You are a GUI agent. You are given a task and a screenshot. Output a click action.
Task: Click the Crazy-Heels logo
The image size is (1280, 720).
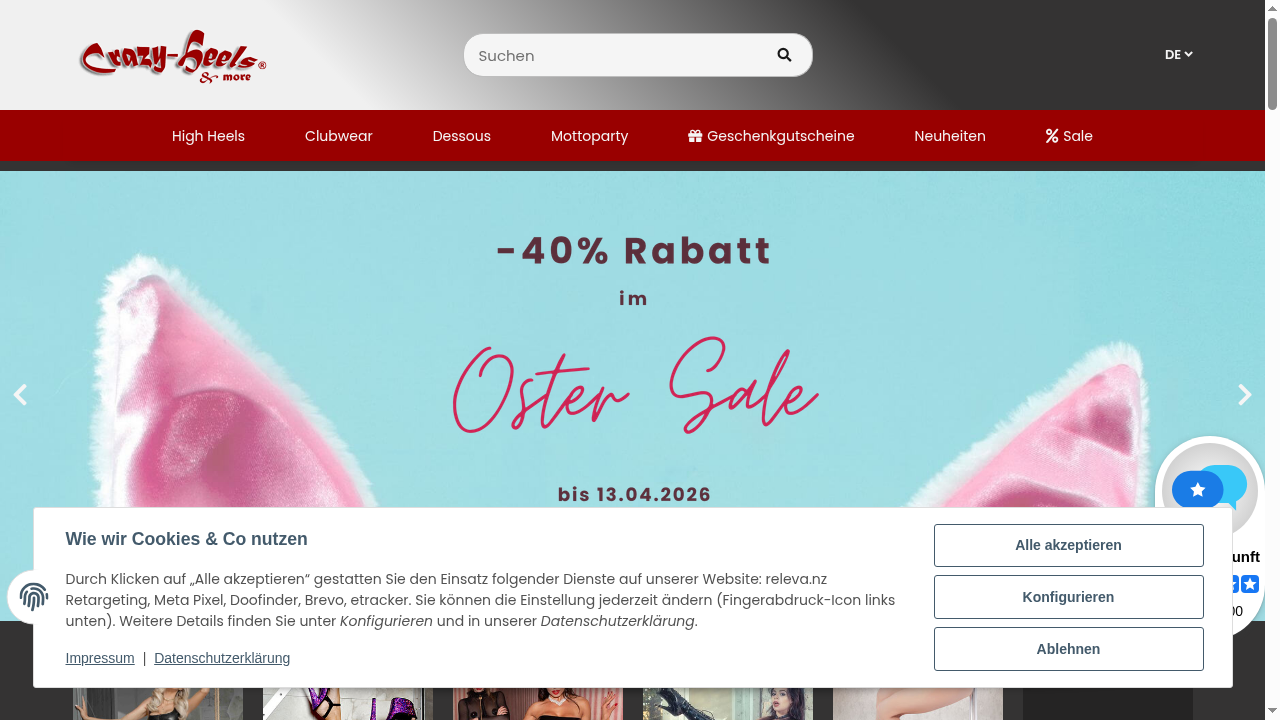pyautogui.click(x=173, y=56)
